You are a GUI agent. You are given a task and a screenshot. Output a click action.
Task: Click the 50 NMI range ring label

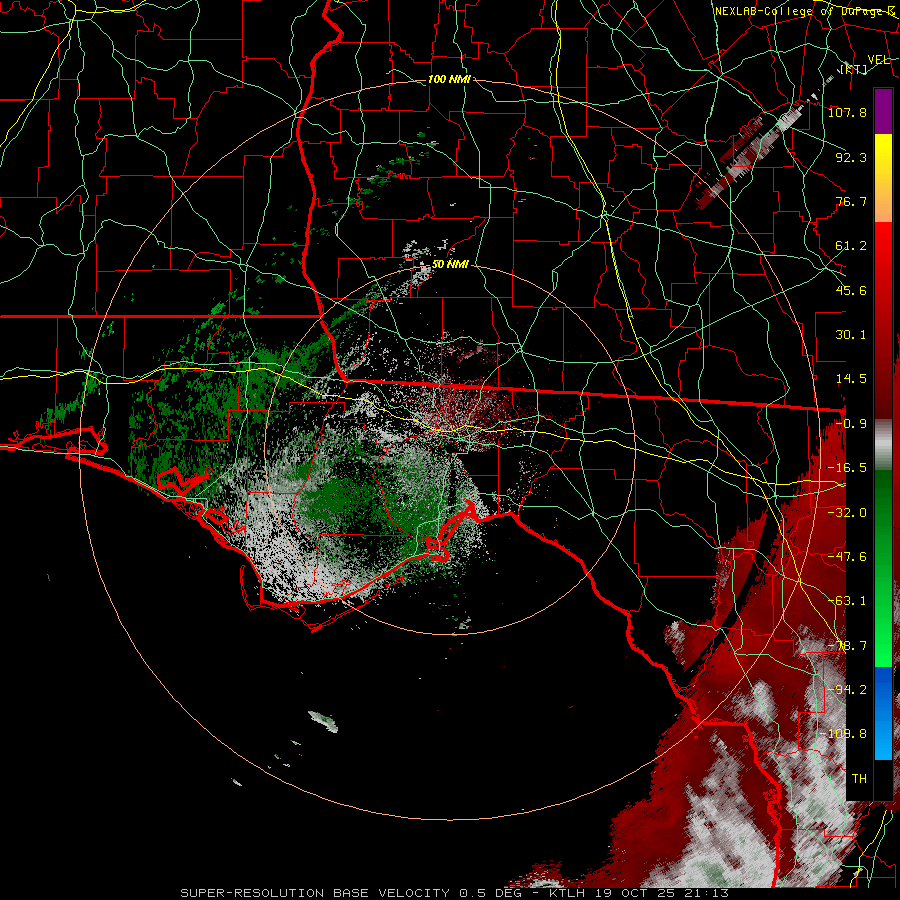[x=450, y=265]
